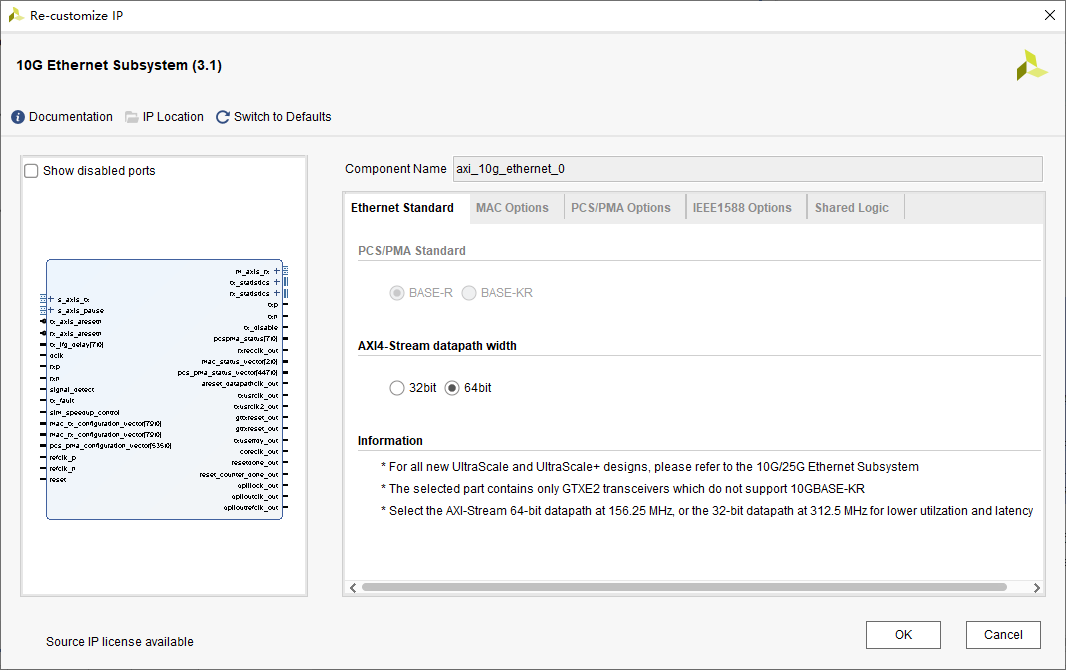Expand the rx_statistics interface port
1066x670 pixels.
(x=277, y=293)
